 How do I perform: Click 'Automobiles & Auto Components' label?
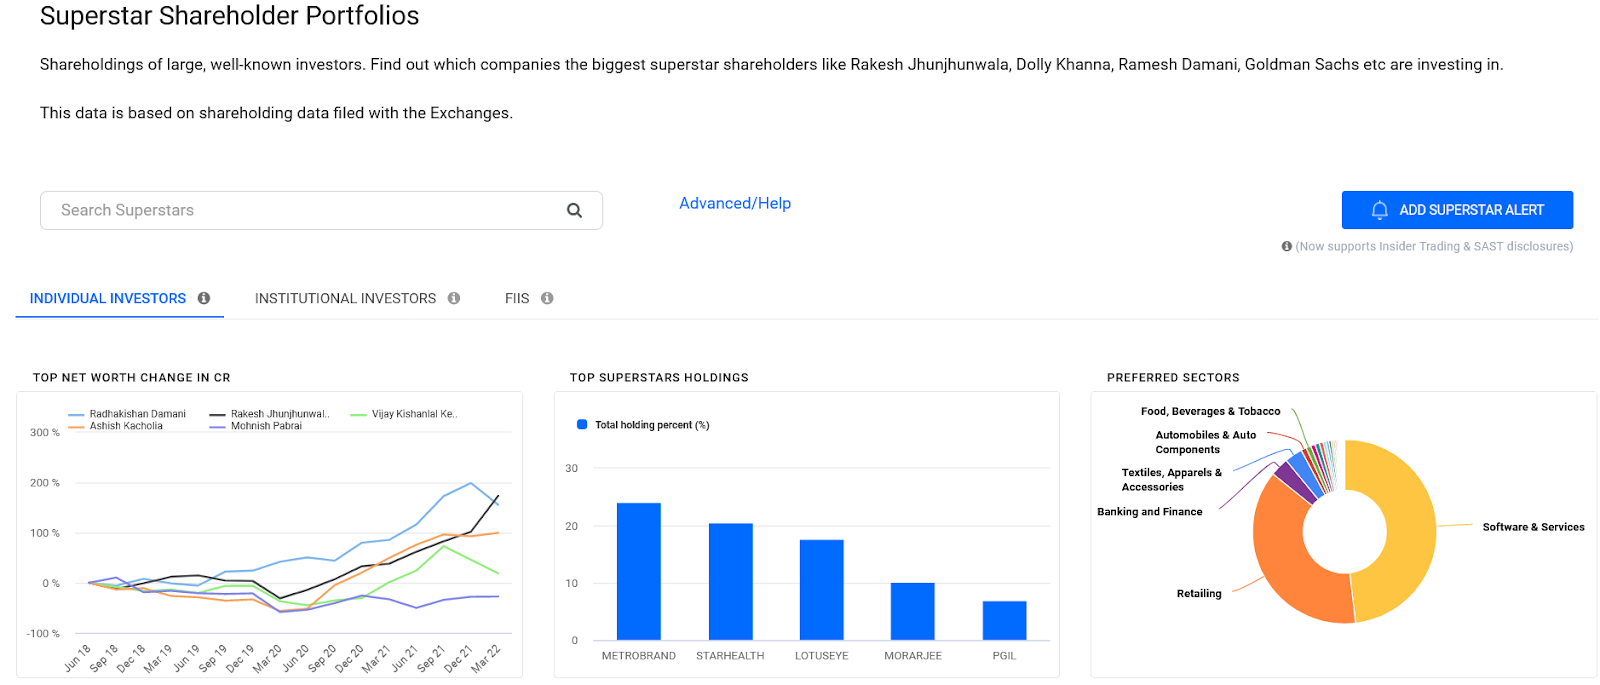pyautogui.click(x=1205, y=442)
